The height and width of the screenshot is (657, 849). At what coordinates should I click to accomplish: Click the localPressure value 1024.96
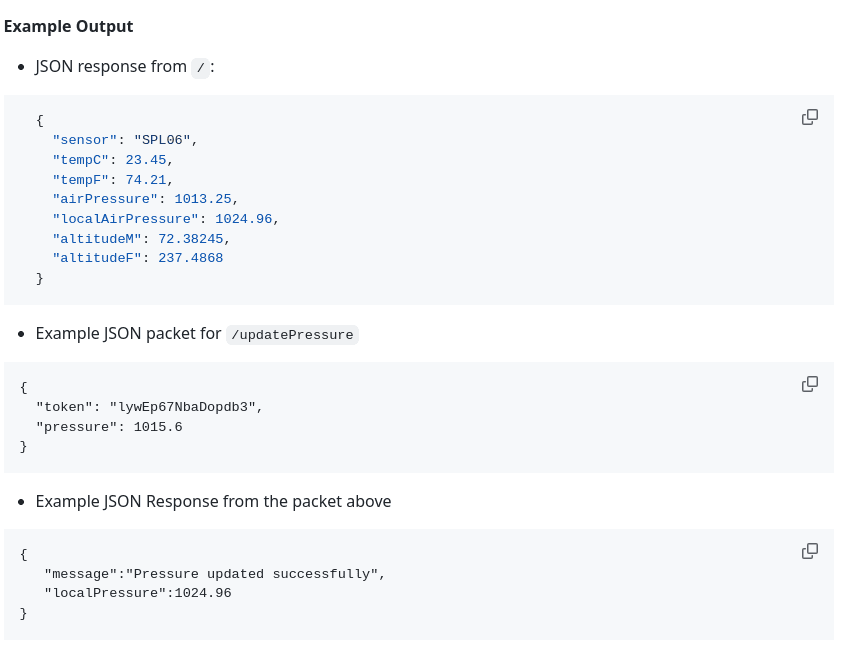(x=203, y=593)
